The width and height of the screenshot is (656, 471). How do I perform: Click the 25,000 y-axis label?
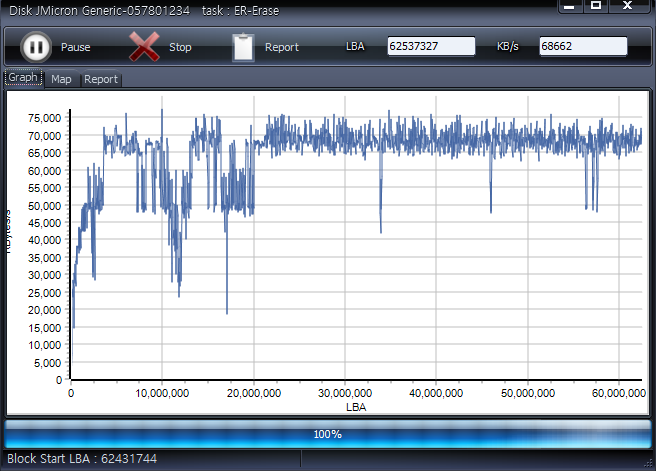[44, 293]
